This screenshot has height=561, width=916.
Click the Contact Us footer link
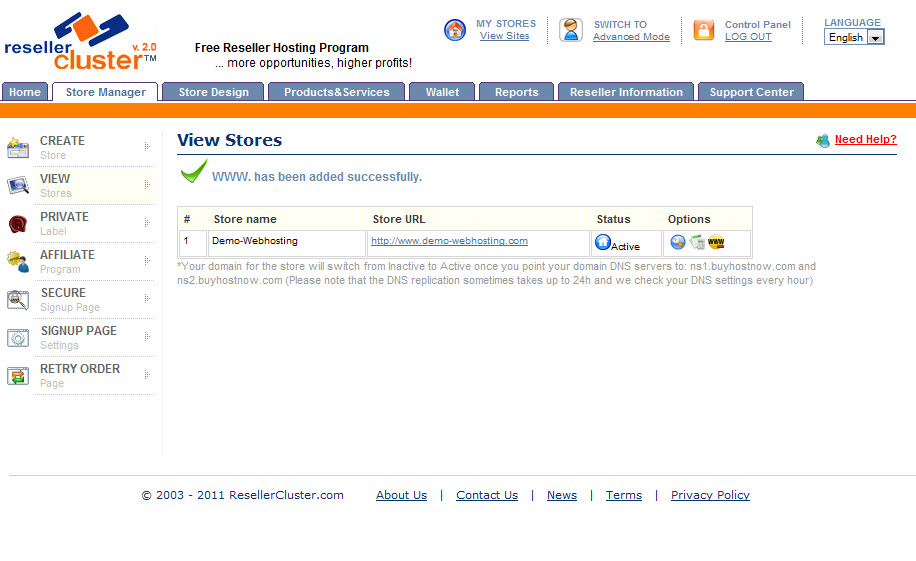(487, 495)
